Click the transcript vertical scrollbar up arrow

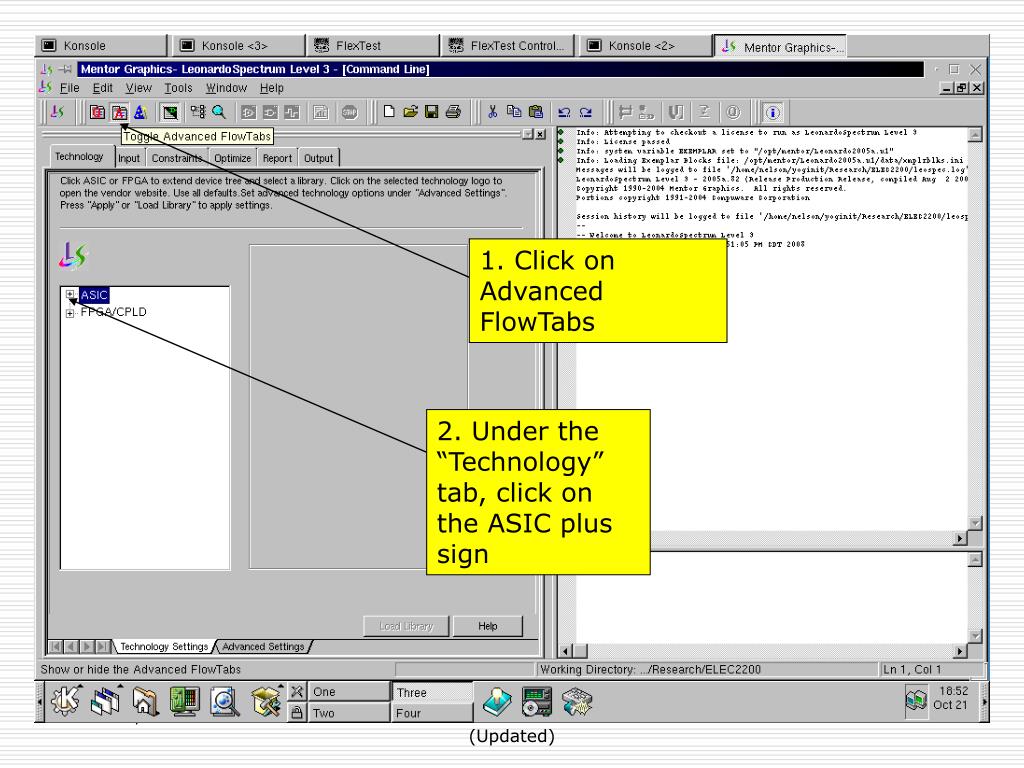(975, 135)
